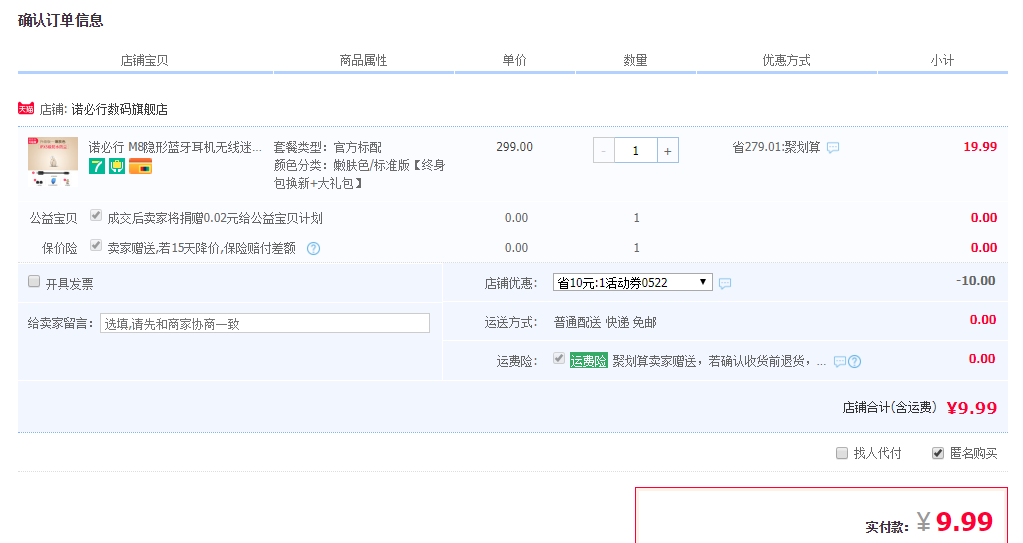Decrease quantity with the minus button
The image size is (1023, 543).
tap(603, 150)
